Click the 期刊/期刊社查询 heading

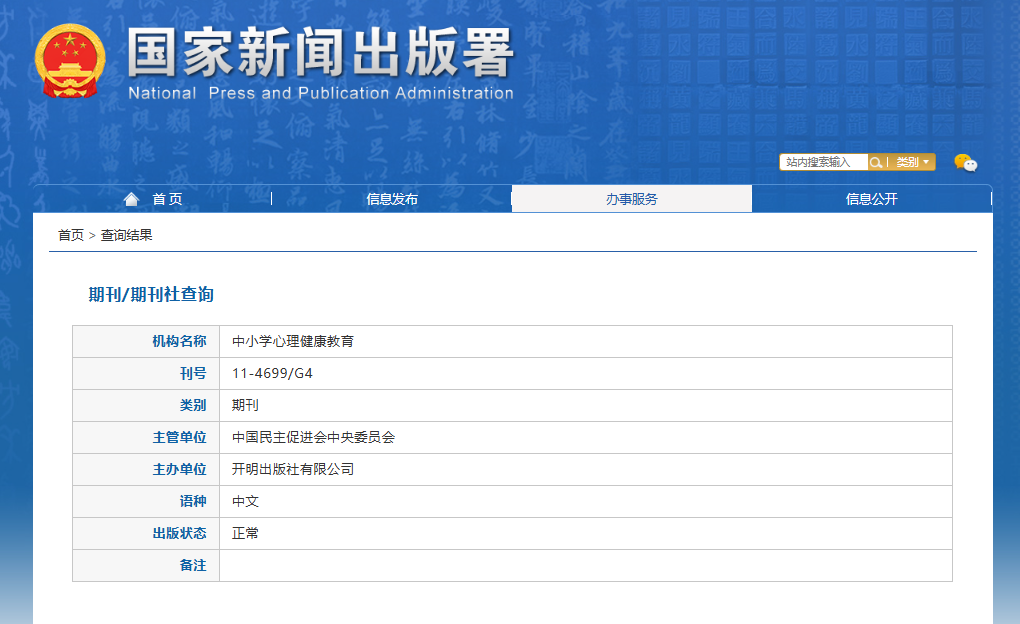tap(151, 294)
